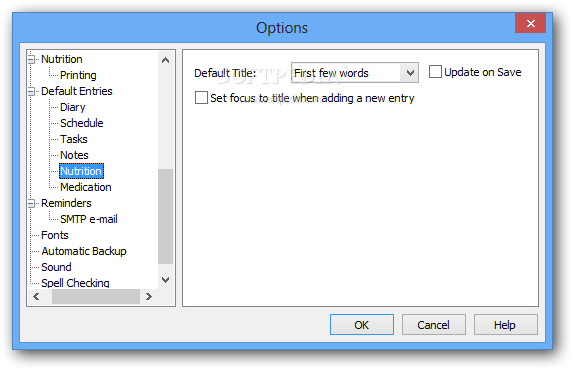
Task: Click the Cancel button
Action: point(434,325)
